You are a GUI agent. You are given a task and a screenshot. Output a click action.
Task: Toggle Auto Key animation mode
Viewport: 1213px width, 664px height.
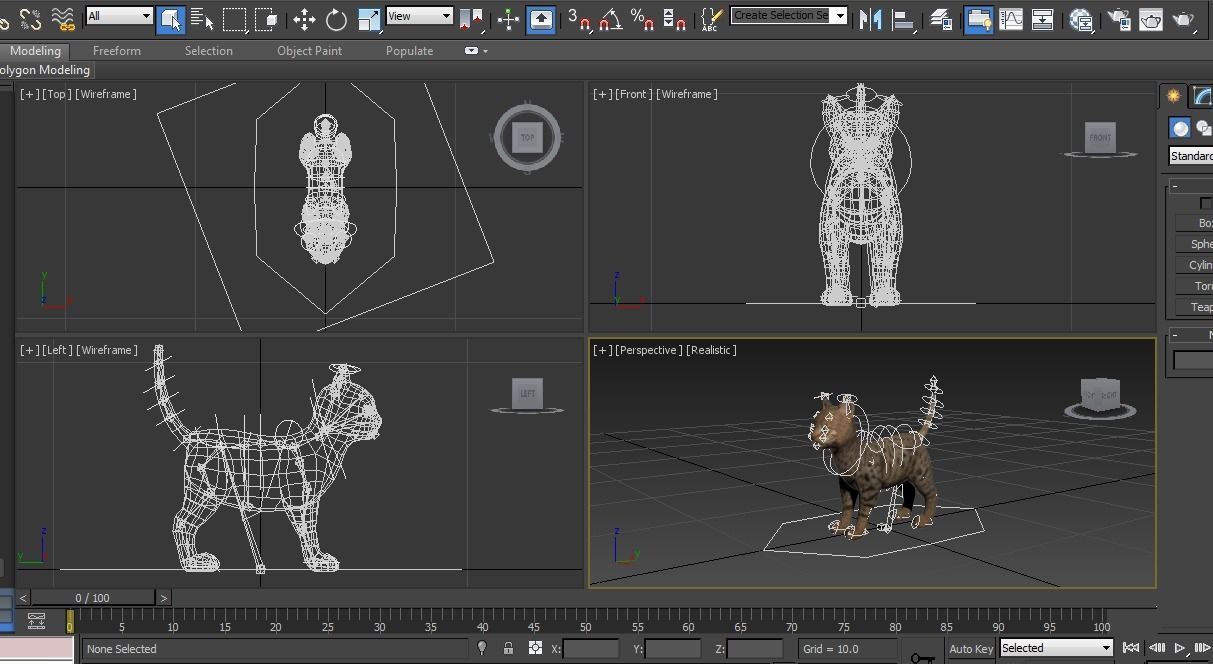(x=971, y=649)
